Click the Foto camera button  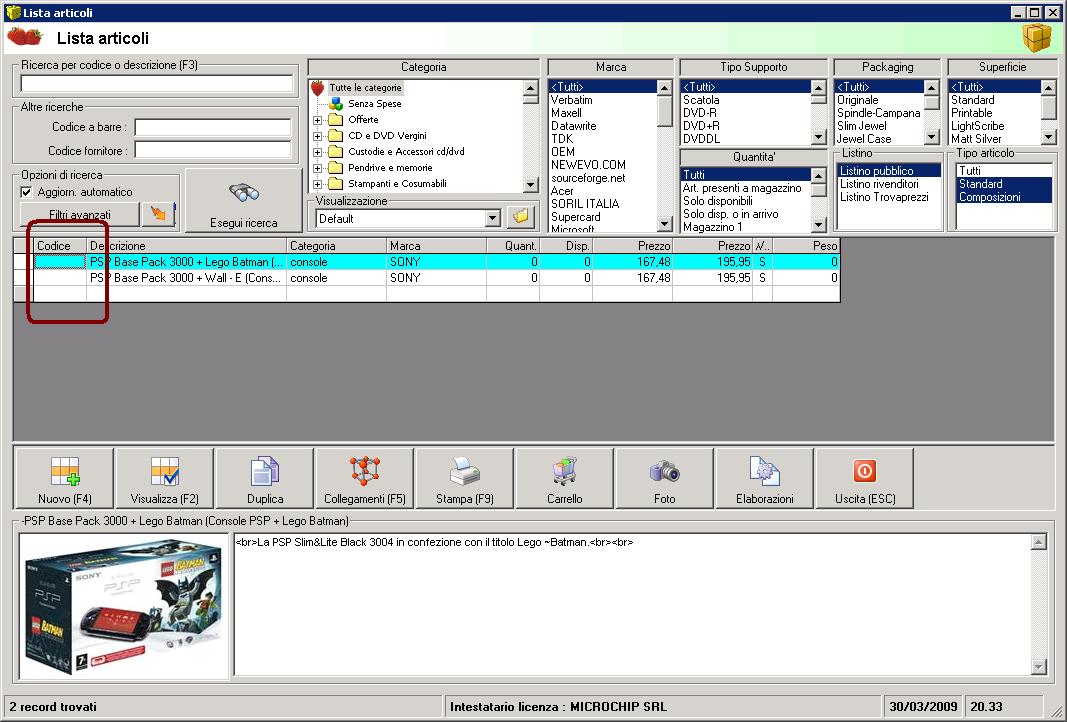click(665, 478)
